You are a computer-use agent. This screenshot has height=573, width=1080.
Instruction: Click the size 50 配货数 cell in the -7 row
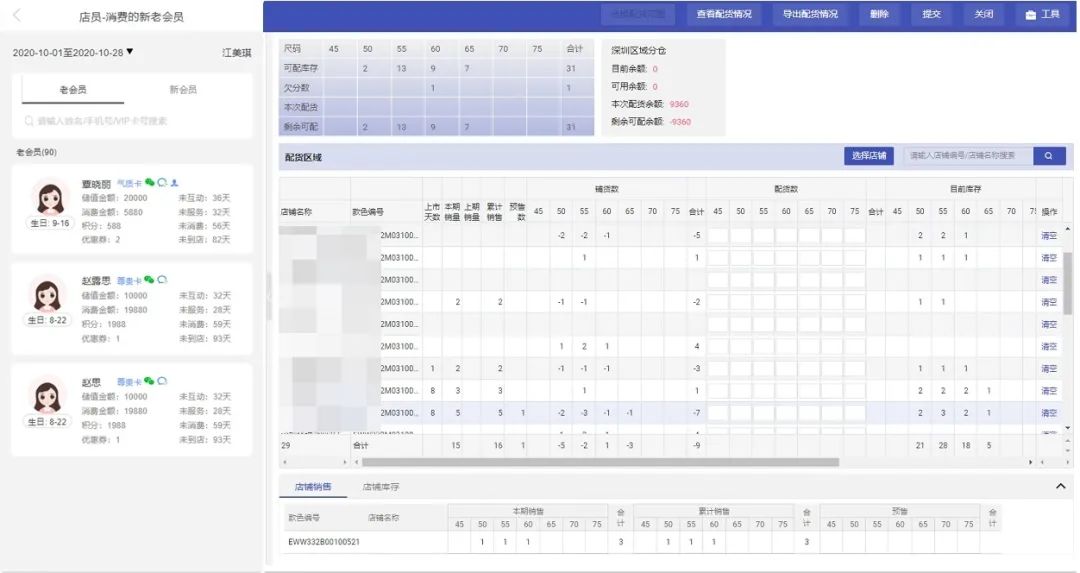point(740,413)
